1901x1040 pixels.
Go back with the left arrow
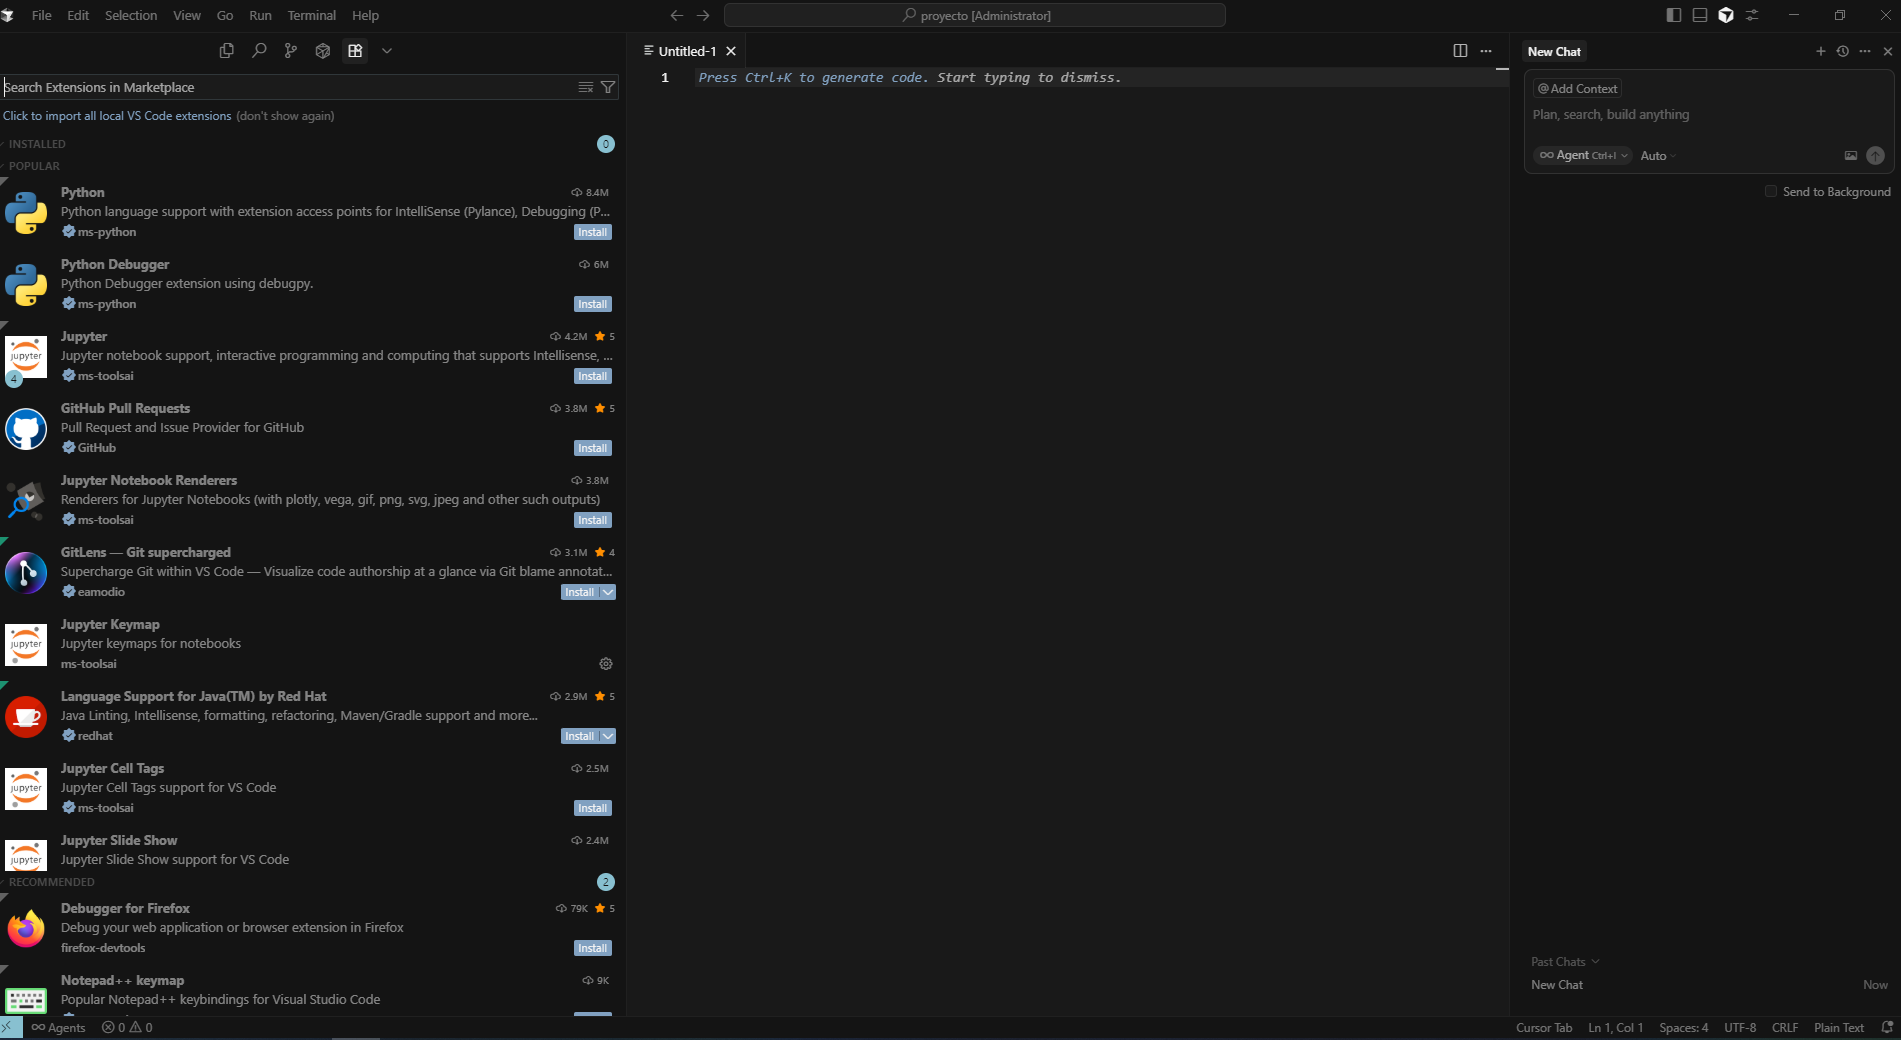point(677,15)
